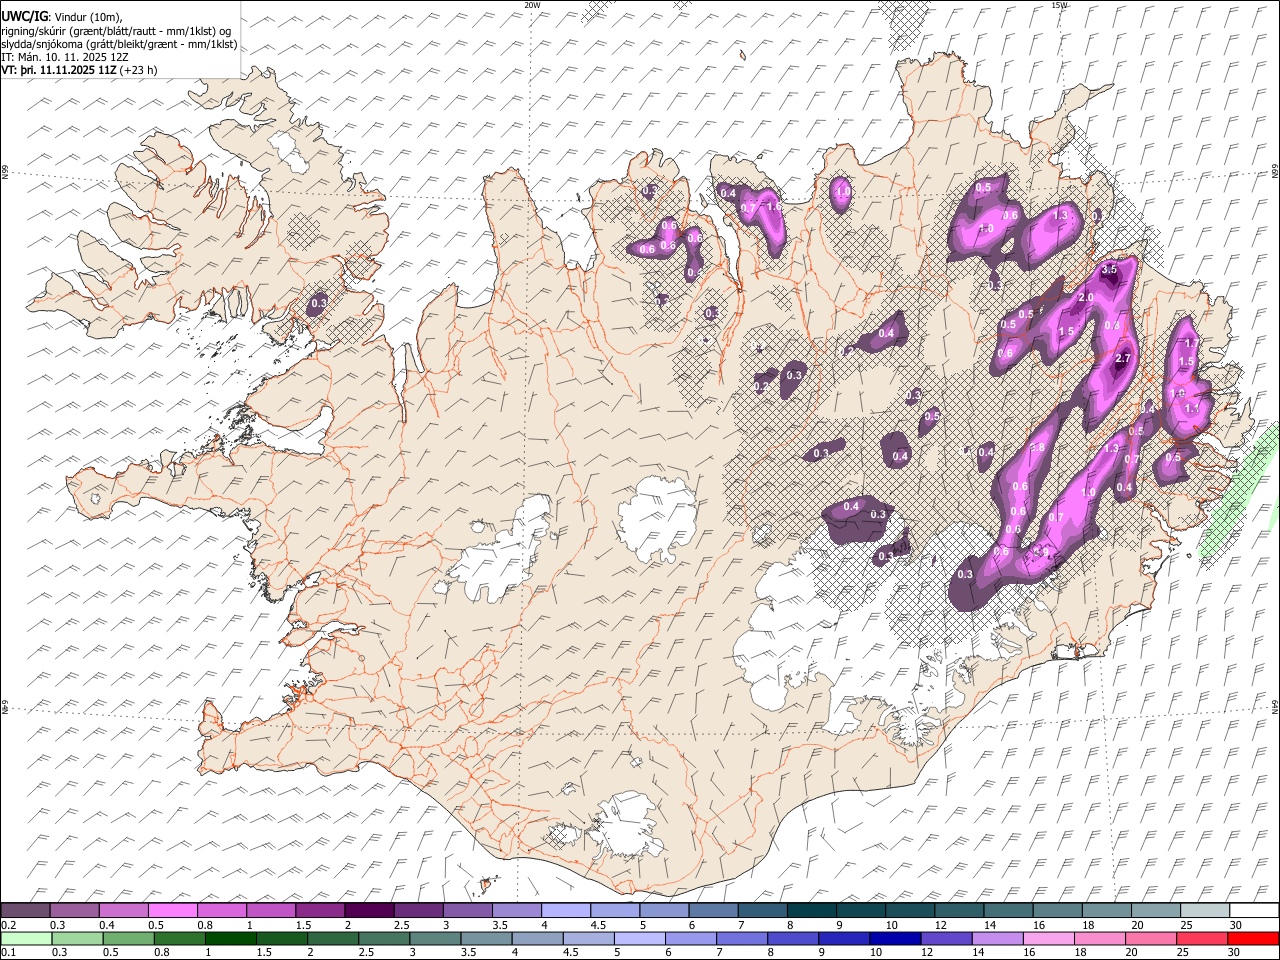Viewport: 1280px width, 960px height.
Task: Click the 15W longitude label at top
Action: tap(1059, 5)
